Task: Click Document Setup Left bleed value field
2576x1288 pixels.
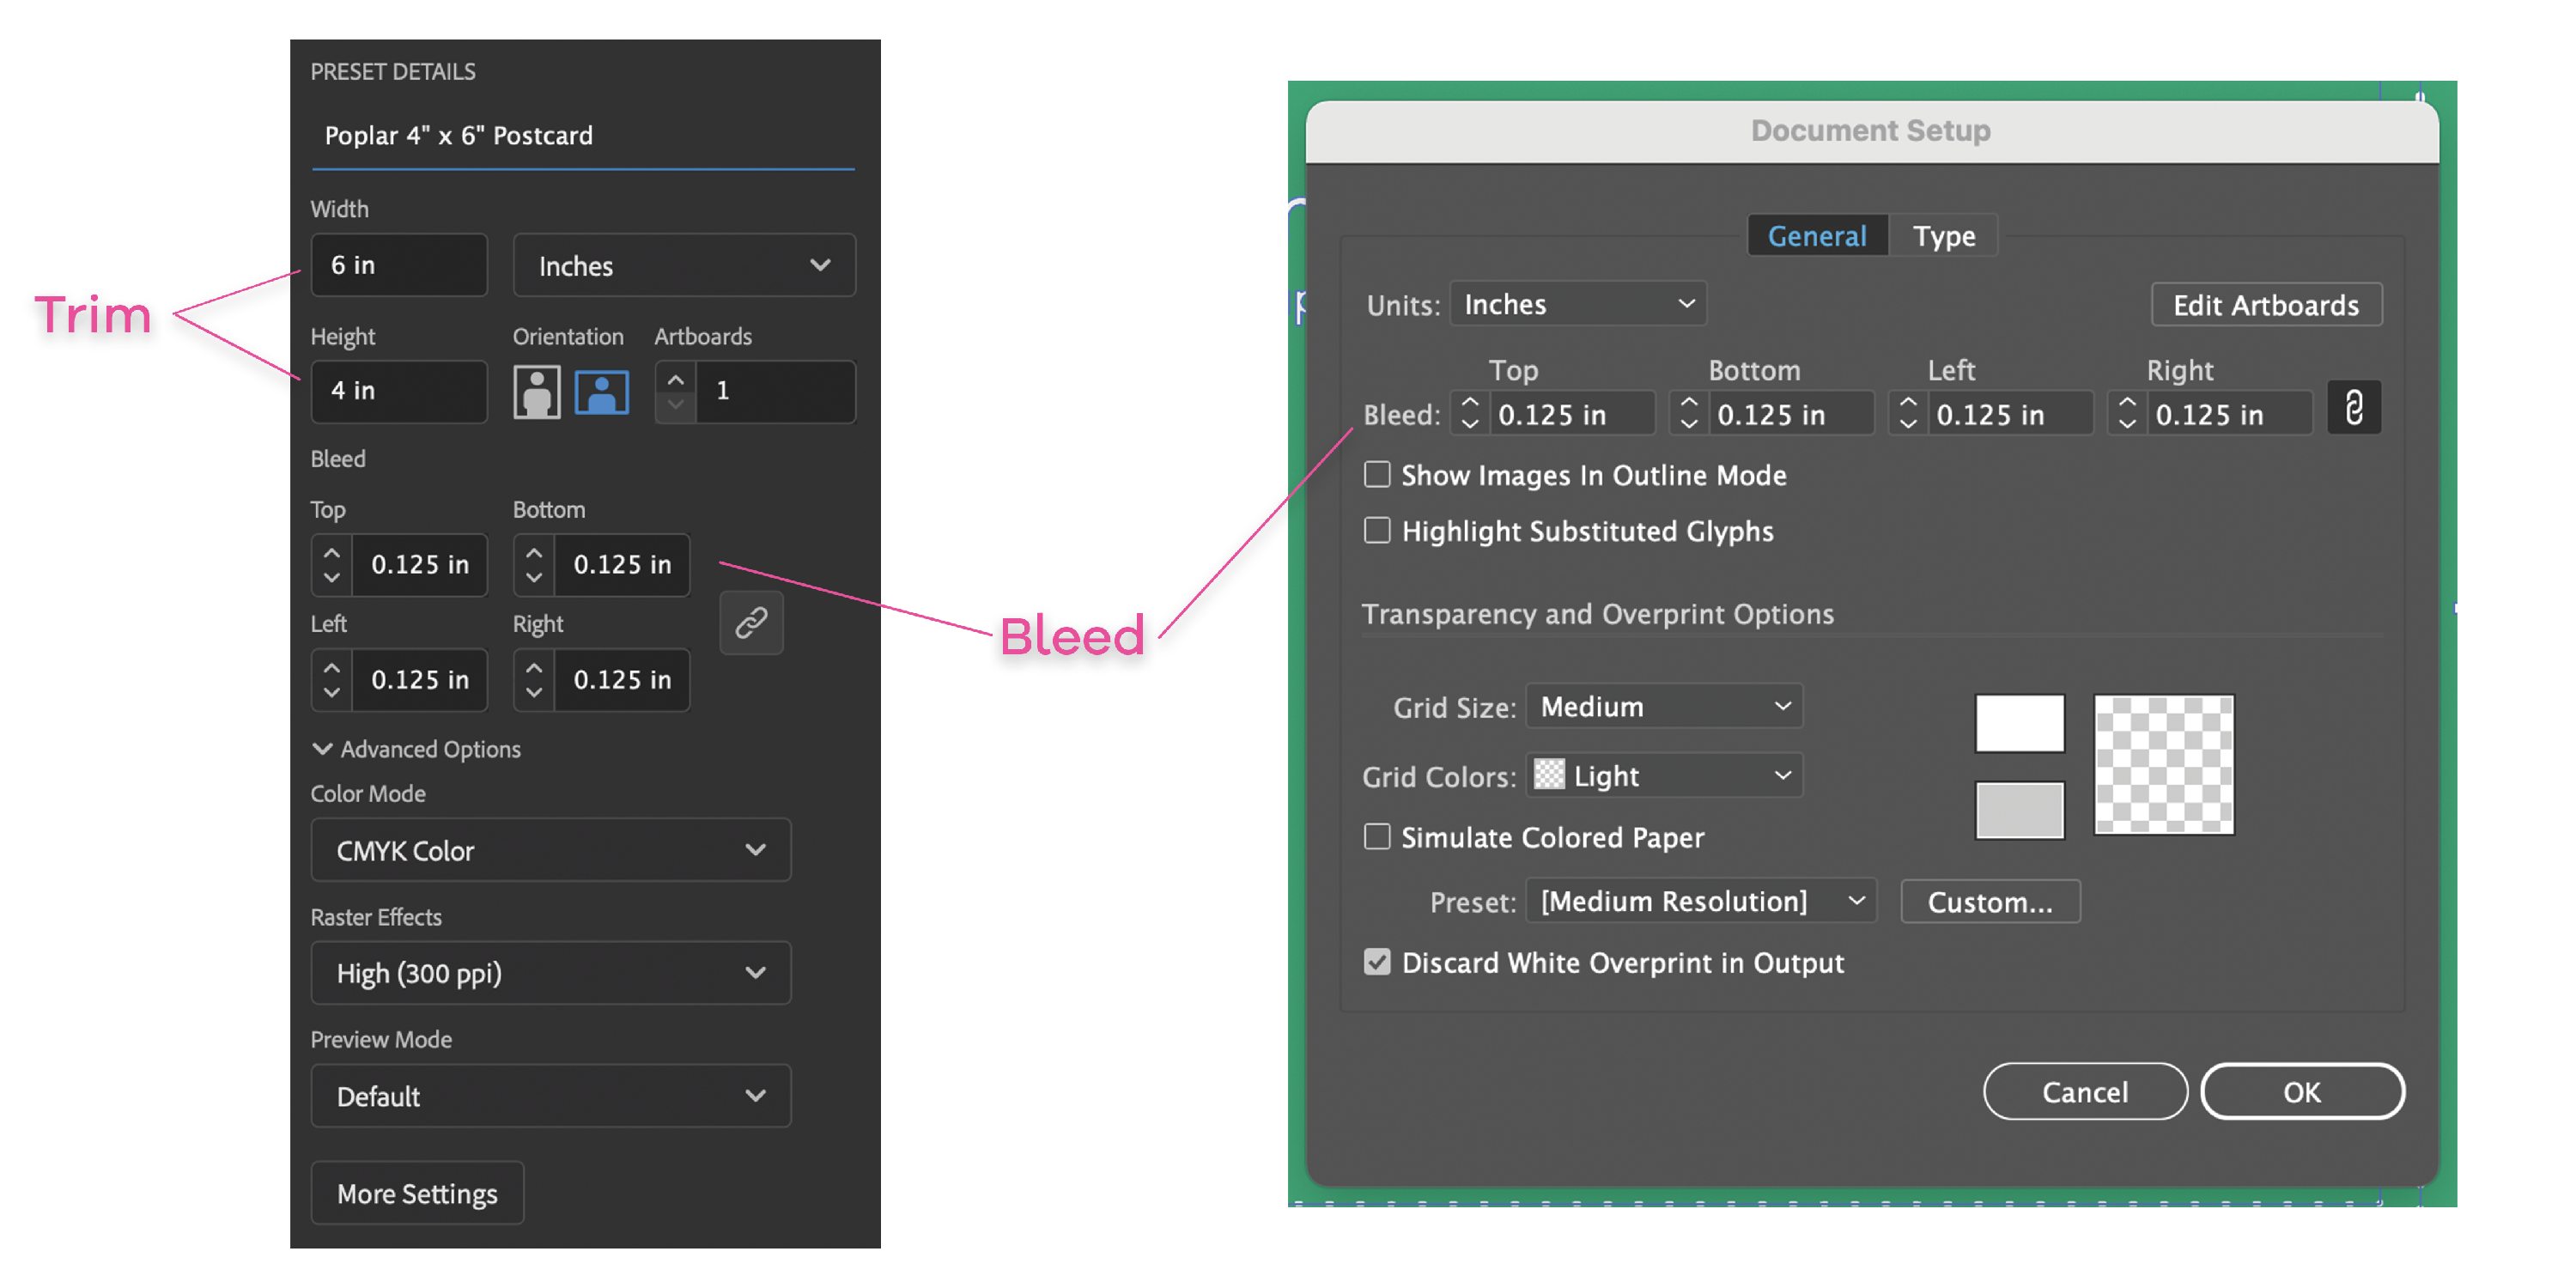Action: pos(2010,413)
